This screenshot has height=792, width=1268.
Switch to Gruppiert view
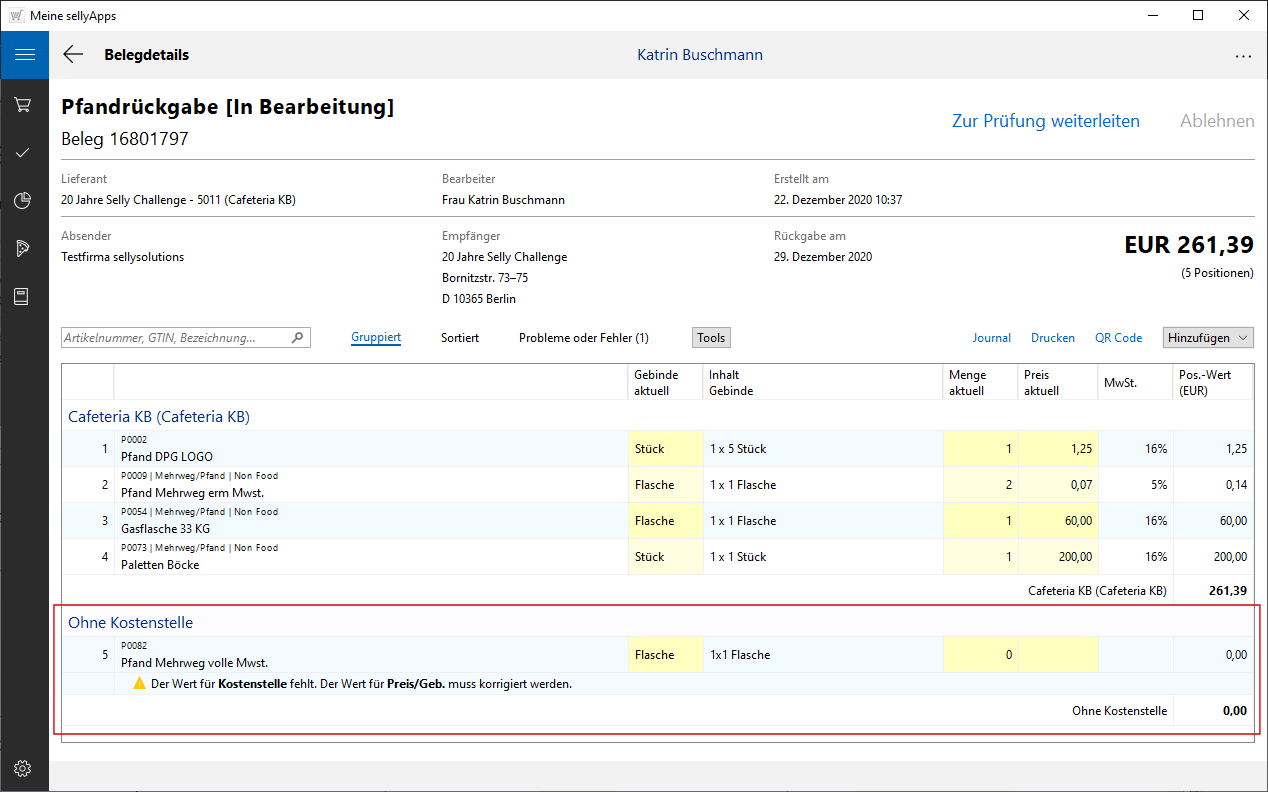click(376, 338)
